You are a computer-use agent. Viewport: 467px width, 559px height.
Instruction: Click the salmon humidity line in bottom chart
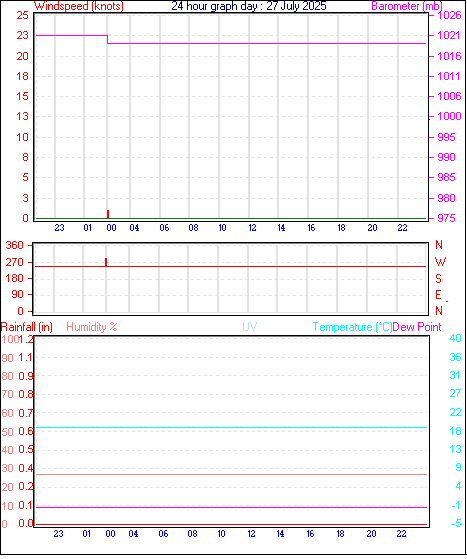(232, 475)
